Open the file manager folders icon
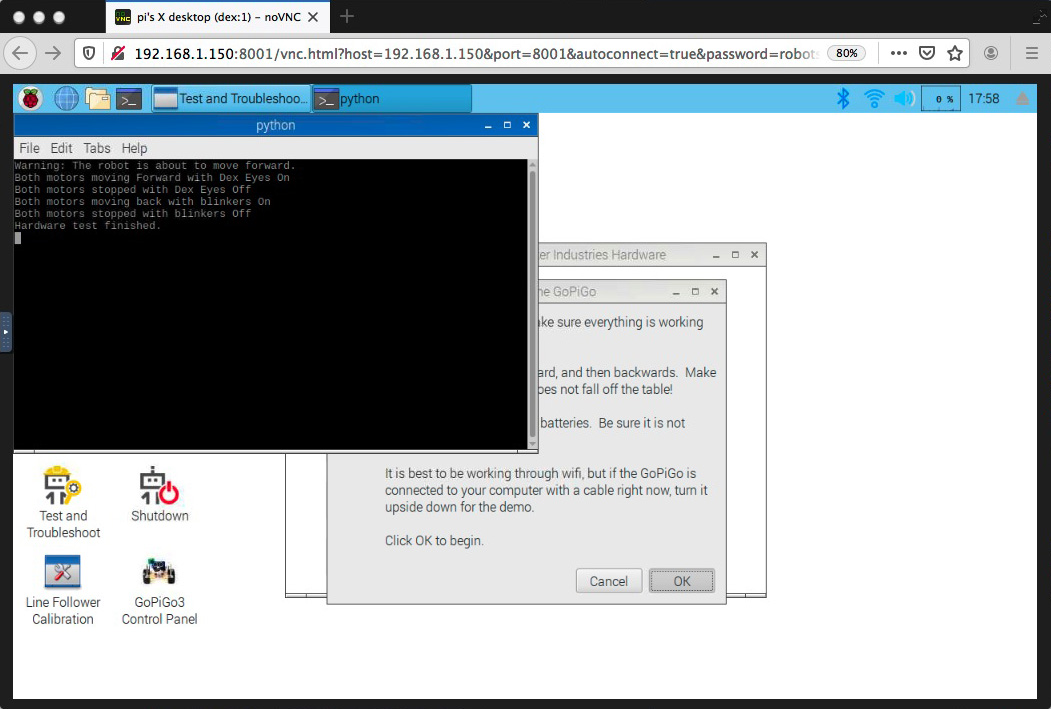 coord(97,98)
